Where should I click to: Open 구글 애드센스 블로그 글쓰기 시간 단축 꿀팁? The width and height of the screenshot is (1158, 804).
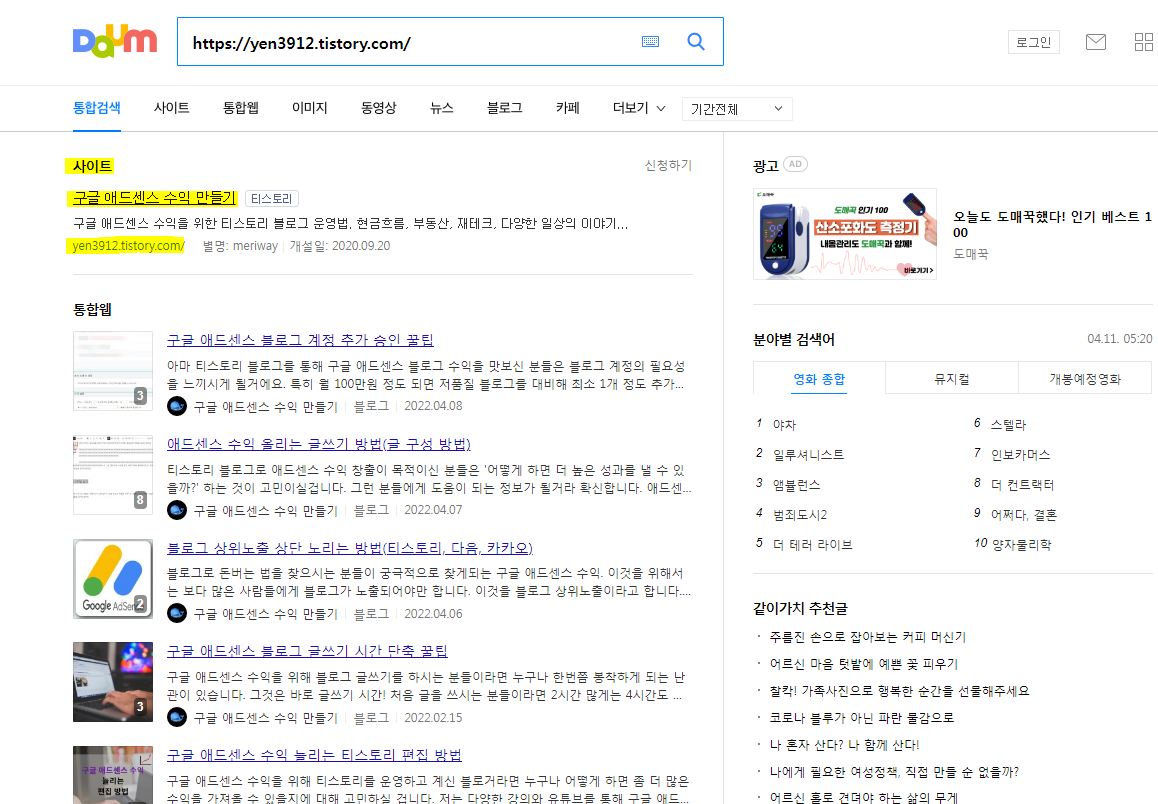(307, 651)
